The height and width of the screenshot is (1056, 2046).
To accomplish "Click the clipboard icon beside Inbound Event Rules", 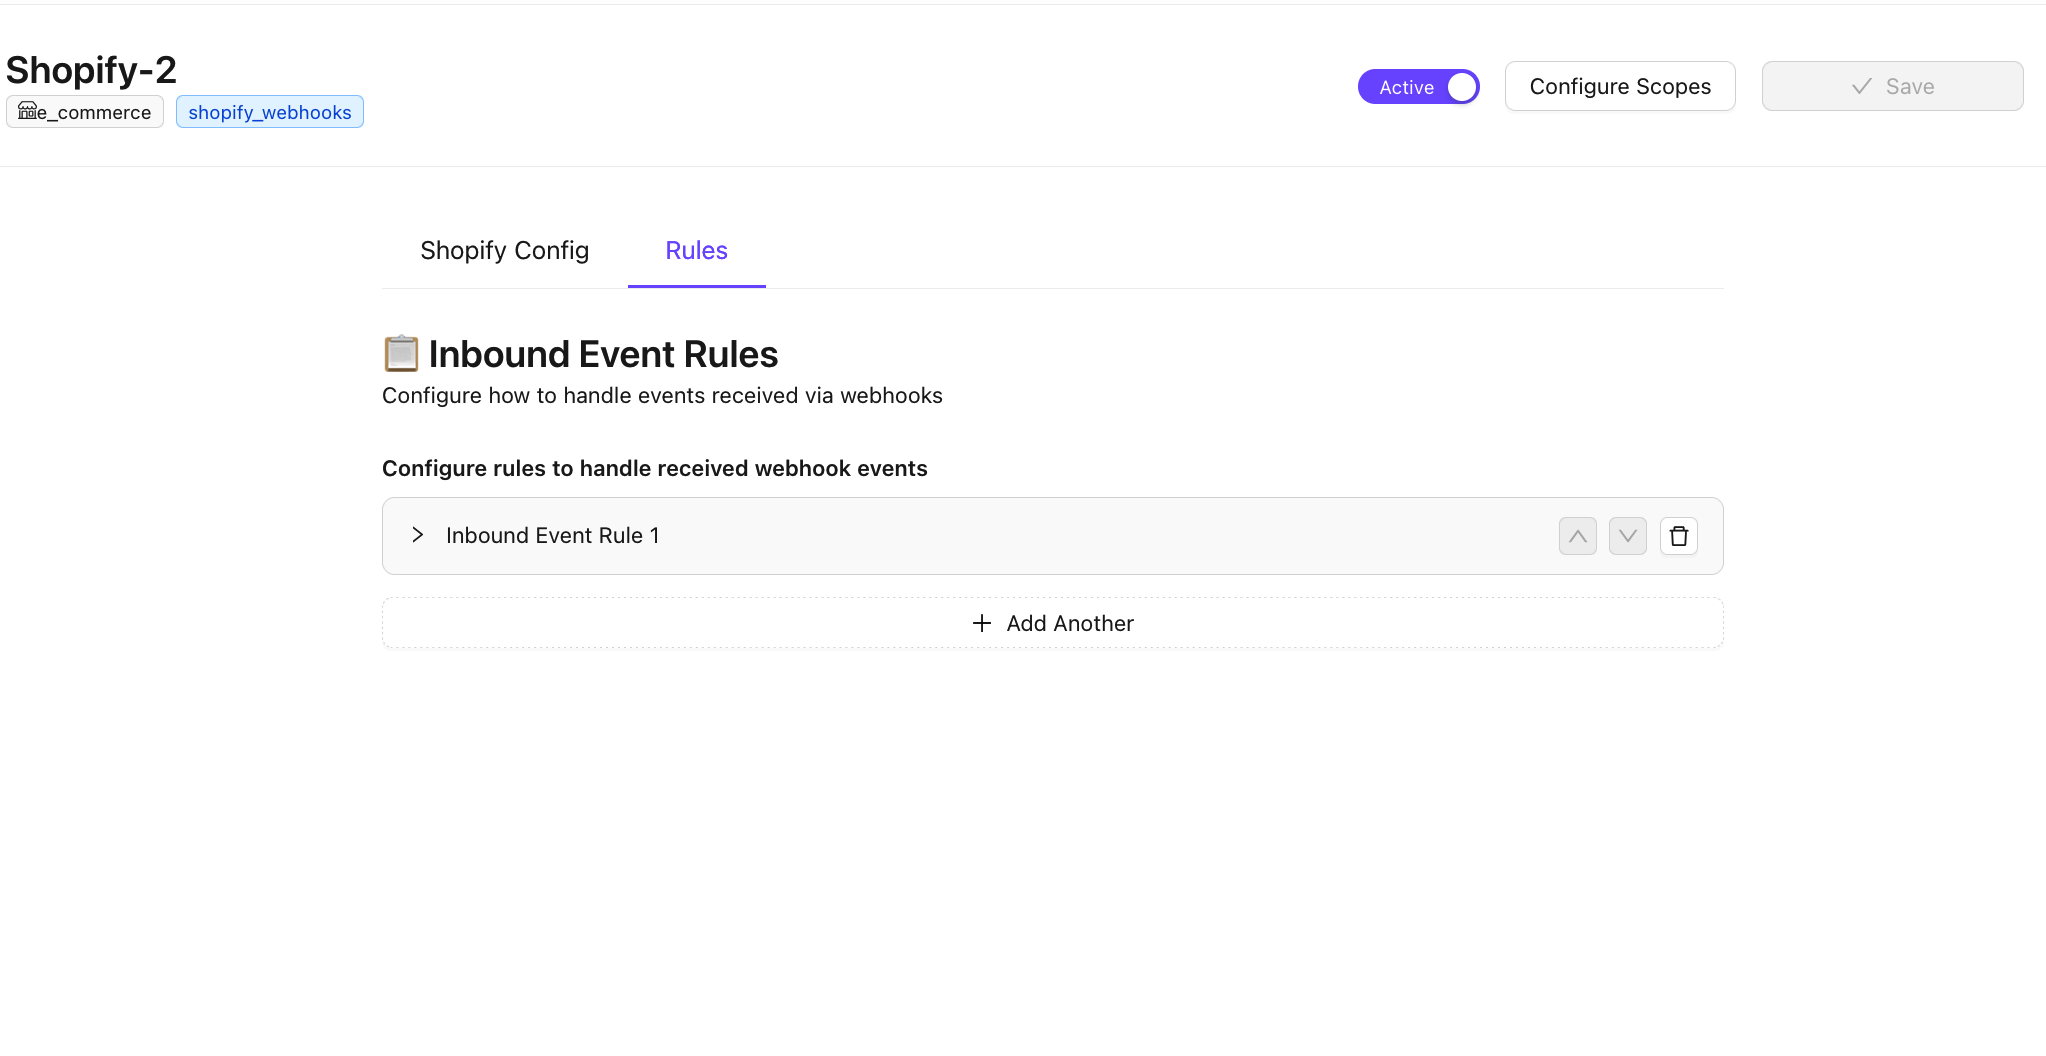I will click(x=401, y=354).
